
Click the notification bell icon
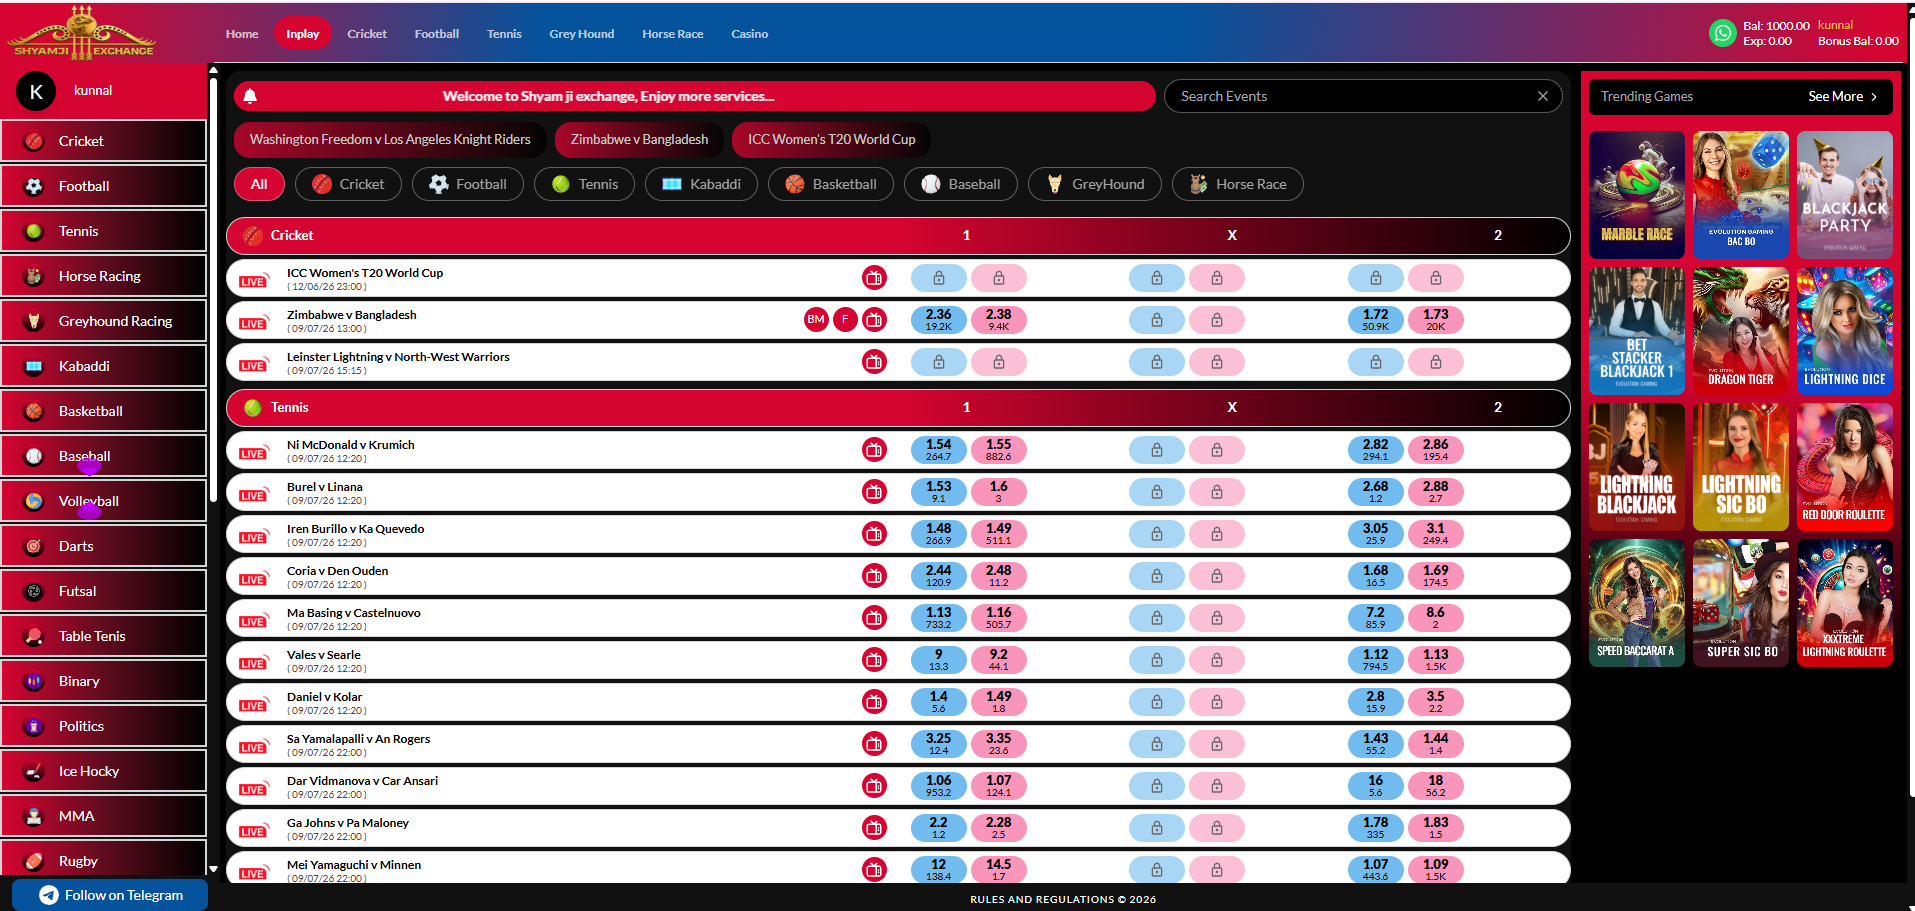coord(250,96)
